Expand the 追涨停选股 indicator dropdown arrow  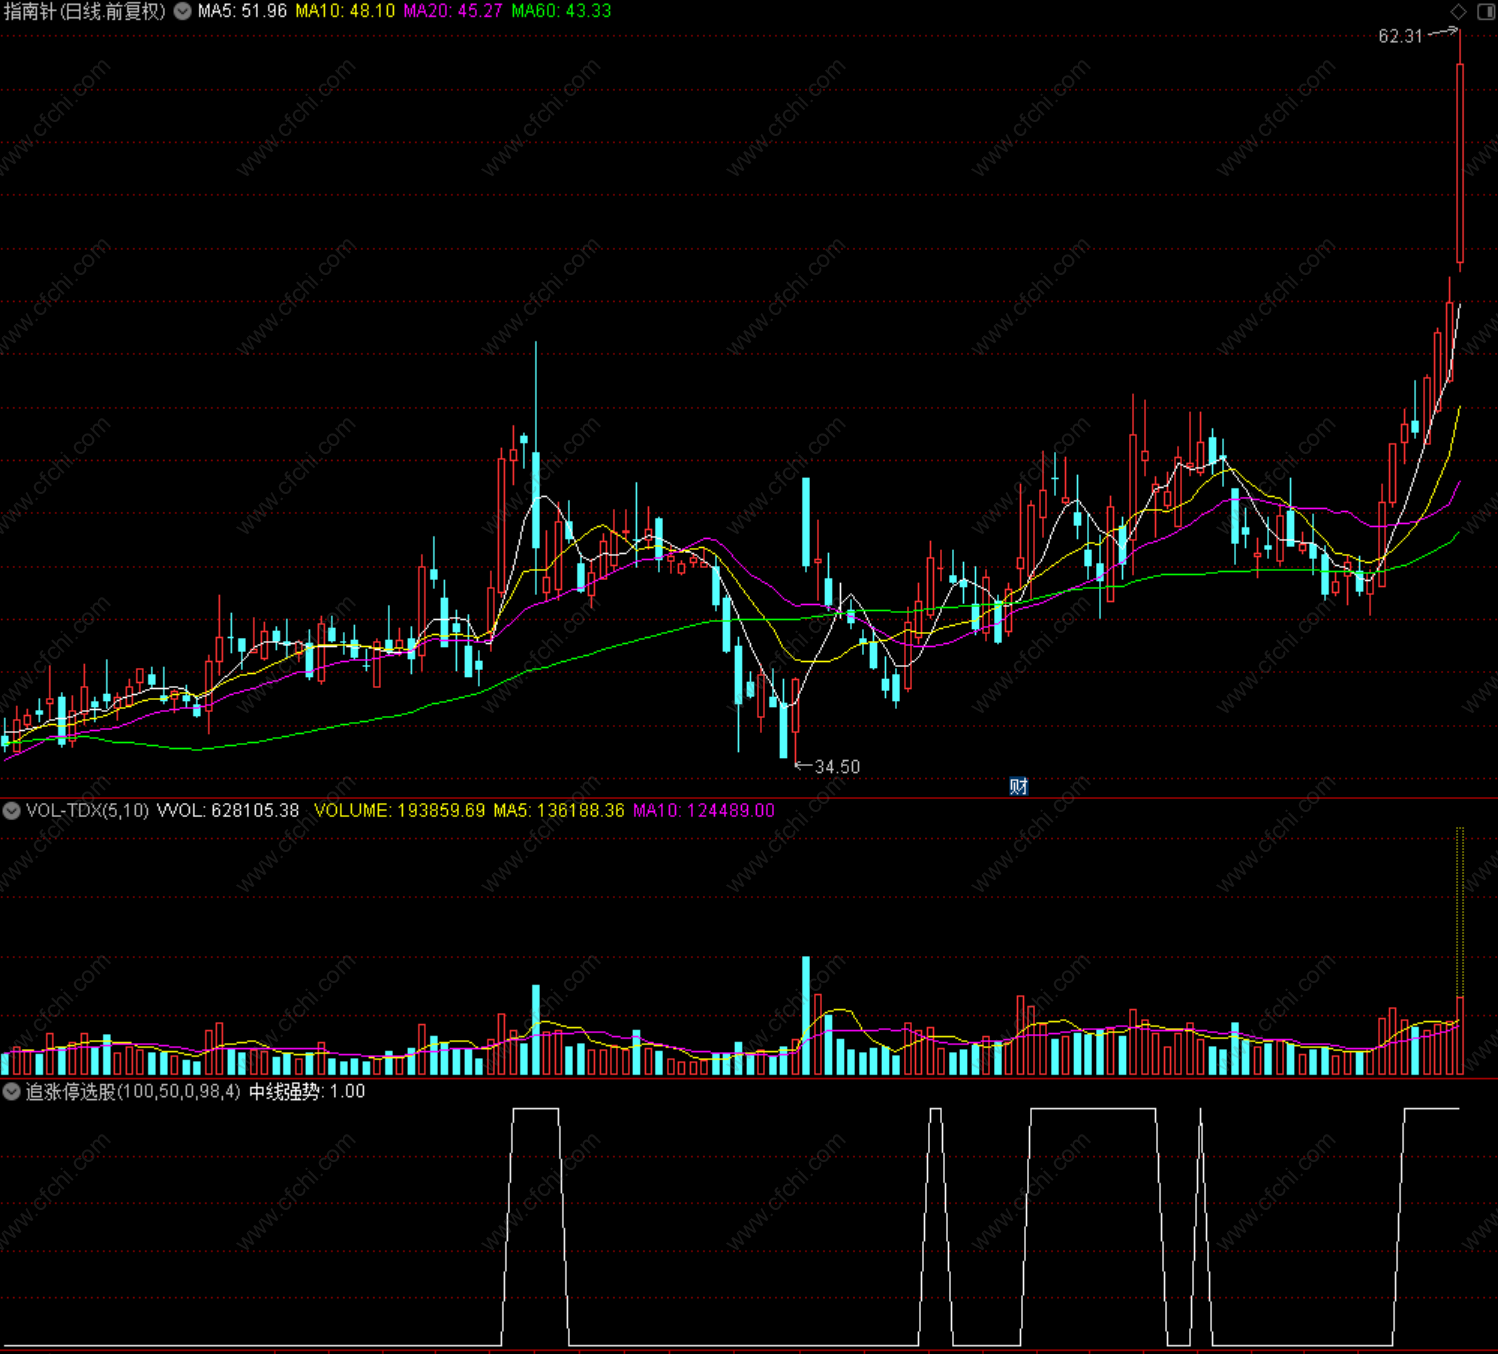11,1092
